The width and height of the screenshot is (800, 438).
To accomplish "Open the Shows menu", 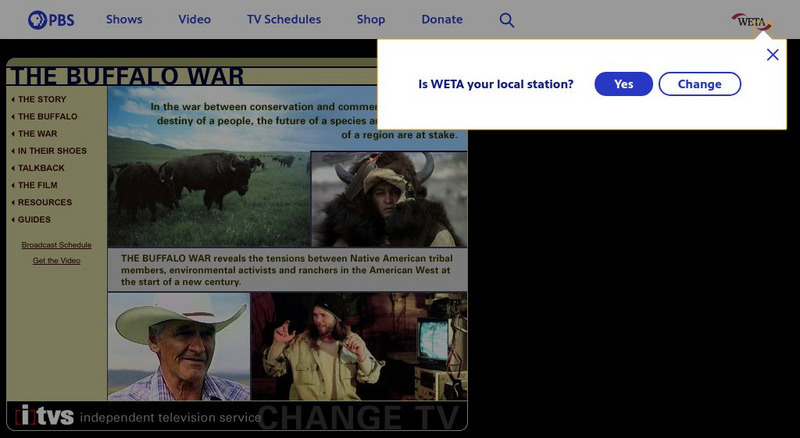I will tap(124, 20).
